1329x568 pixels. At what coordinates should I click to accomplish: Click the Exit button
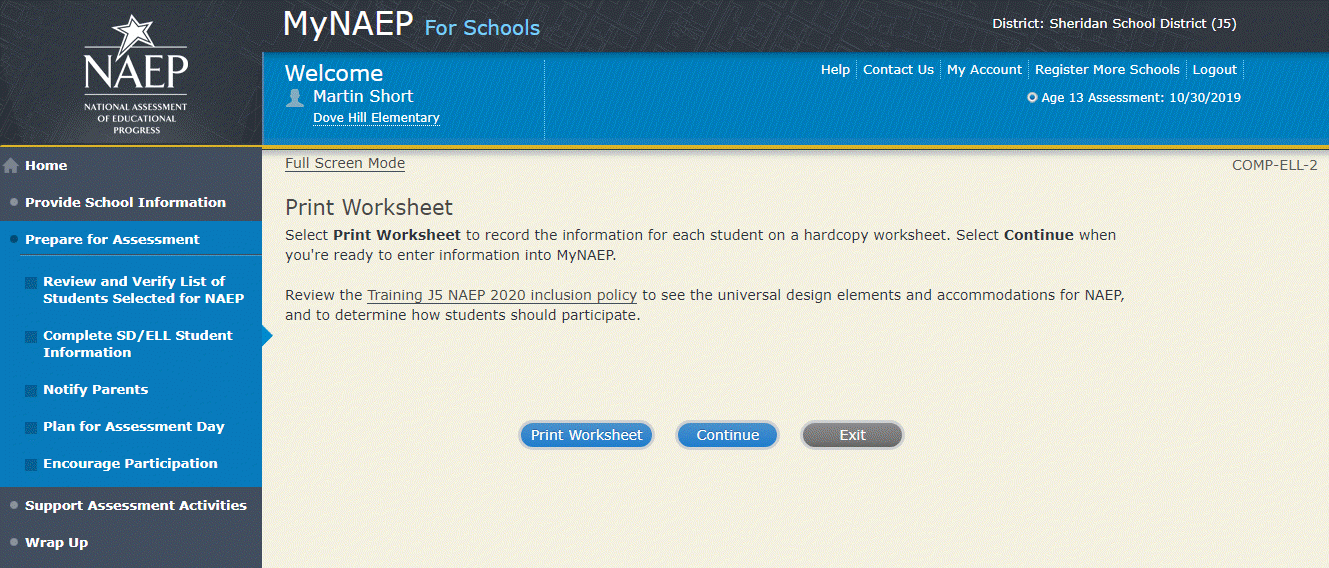tap(852, 435)
